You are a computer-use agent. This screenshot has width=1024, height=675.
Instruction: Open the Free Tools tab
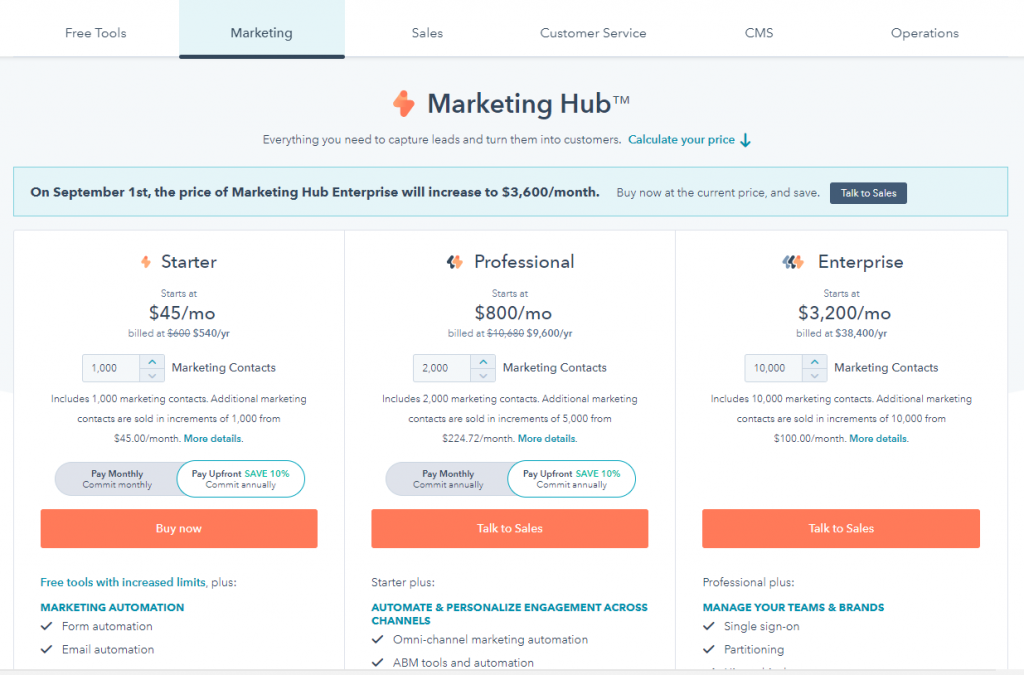pos(95,33)
